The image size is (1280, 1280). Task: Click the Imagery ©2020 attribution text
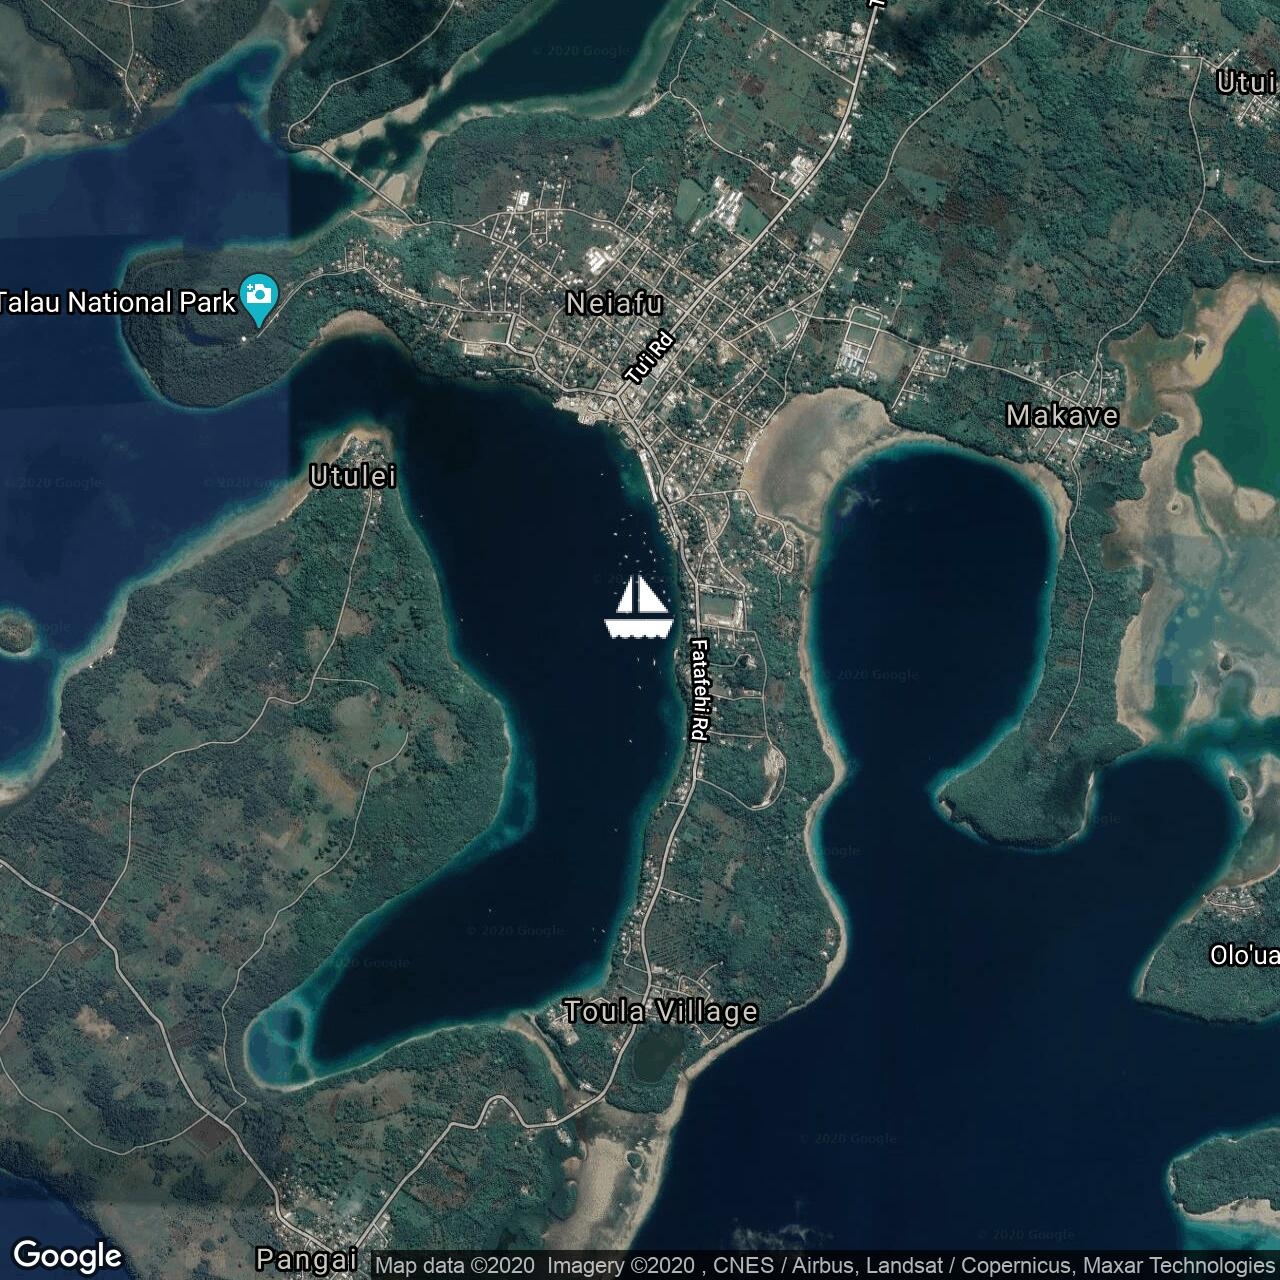pyautogui.click(x=622, y=1266)
